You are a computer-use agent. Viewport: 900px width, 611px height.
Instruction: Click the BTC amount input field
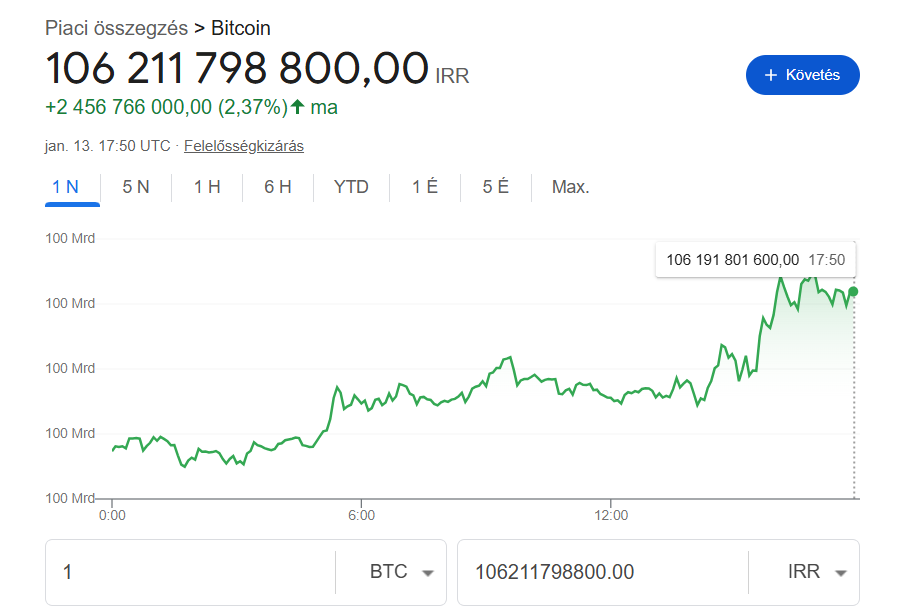(x=190, y=572)
